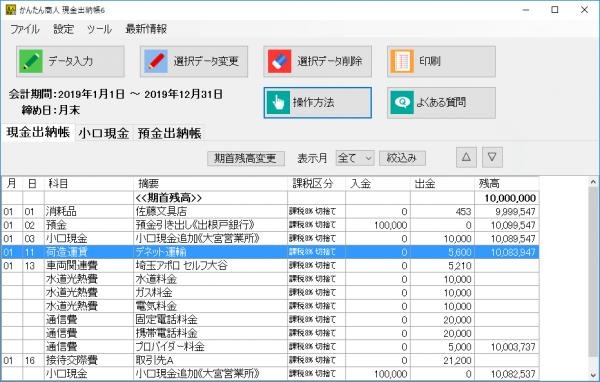Click the scrollbar down arrow of the ledger
Viewport: 600px width, 382px height.
(593, 375)
